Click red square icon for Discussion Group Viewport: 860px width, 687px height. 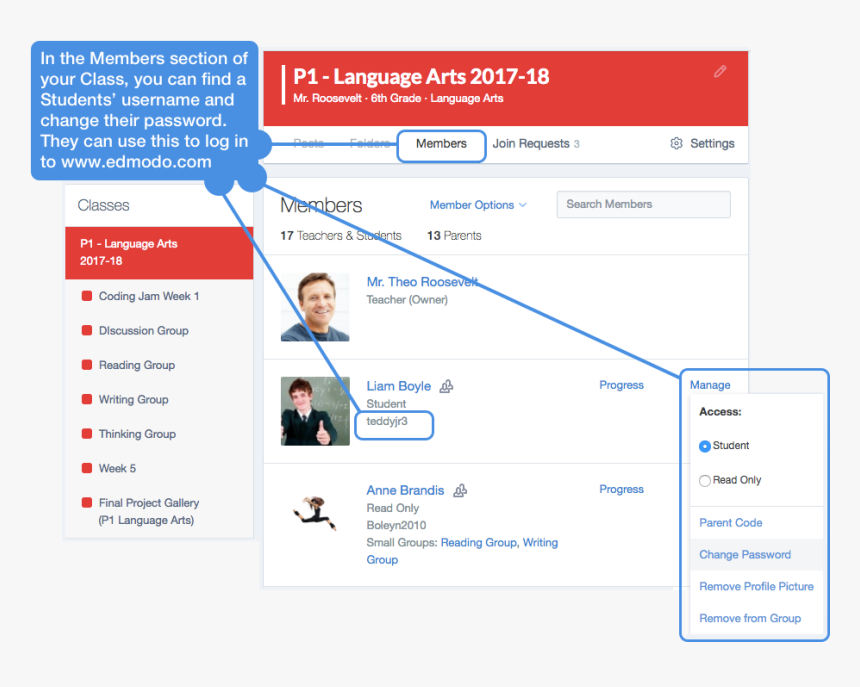coord(87,330)
